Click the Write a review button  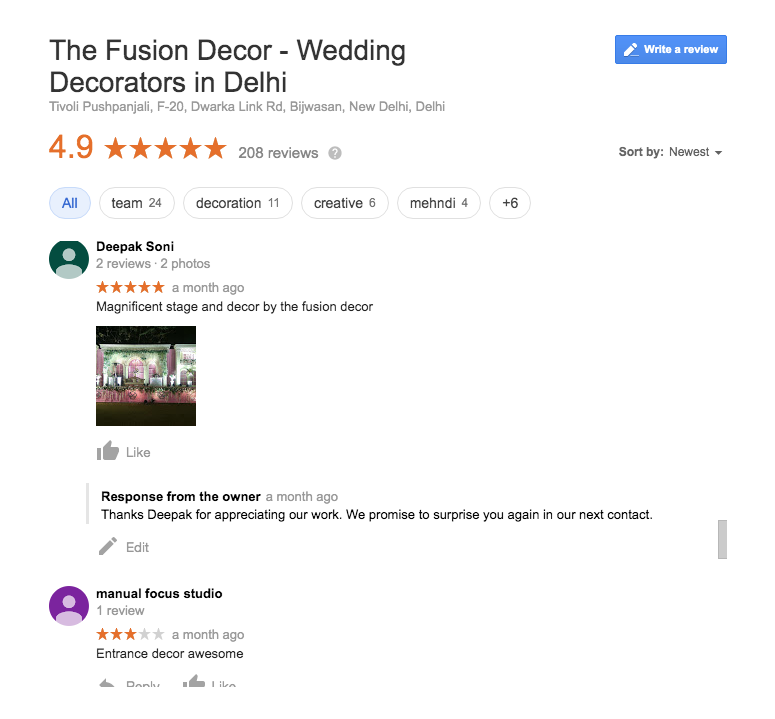tap(671, 49)
